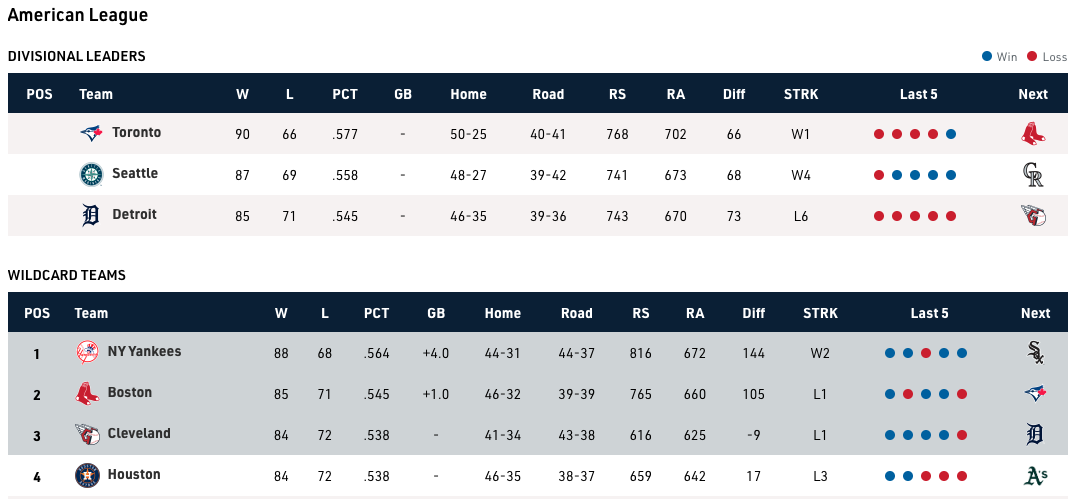Sort wildcard teams by GB column
Viewport: 1075px width, 499px height.
coord(436,313)
